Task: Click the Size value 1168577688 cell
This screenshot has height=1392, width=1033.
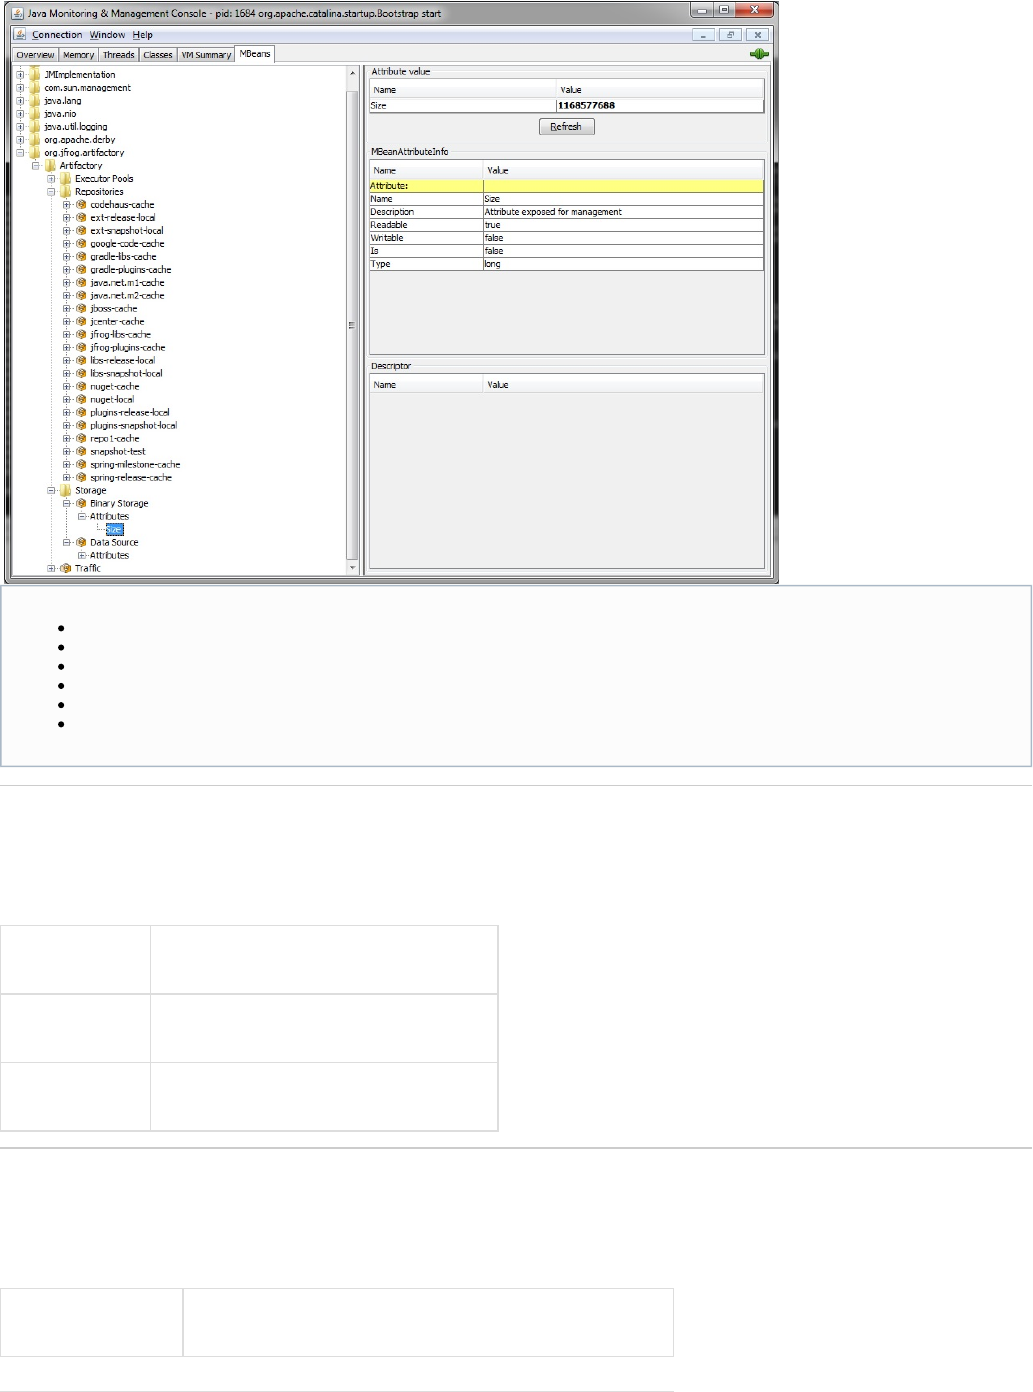Action: click(660, 105)
